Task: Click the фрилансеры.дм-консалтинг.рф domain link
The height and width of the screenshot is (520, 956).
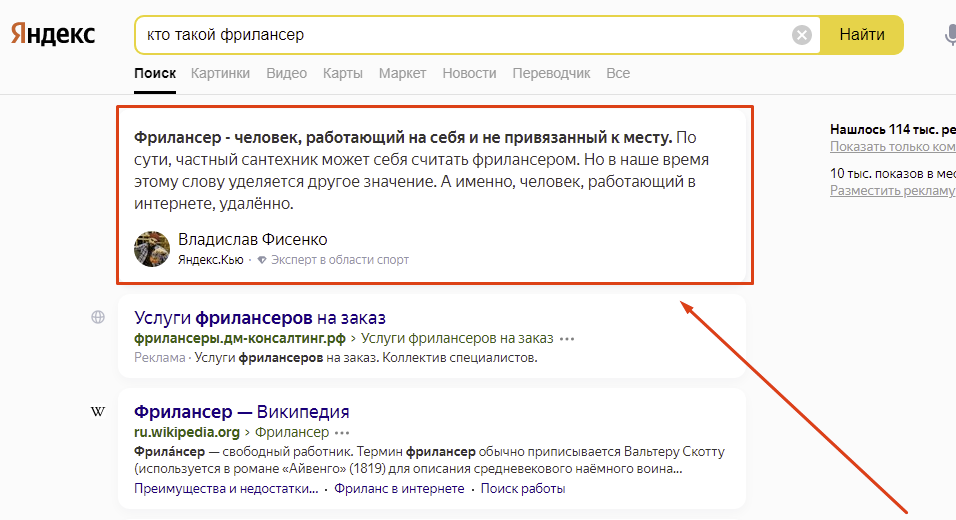Action: pos(240,338)
